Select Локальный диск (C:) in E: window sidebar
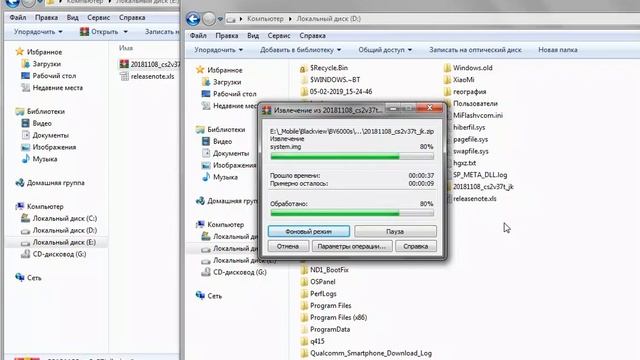The image size is (640, 360). coord(59,218)
